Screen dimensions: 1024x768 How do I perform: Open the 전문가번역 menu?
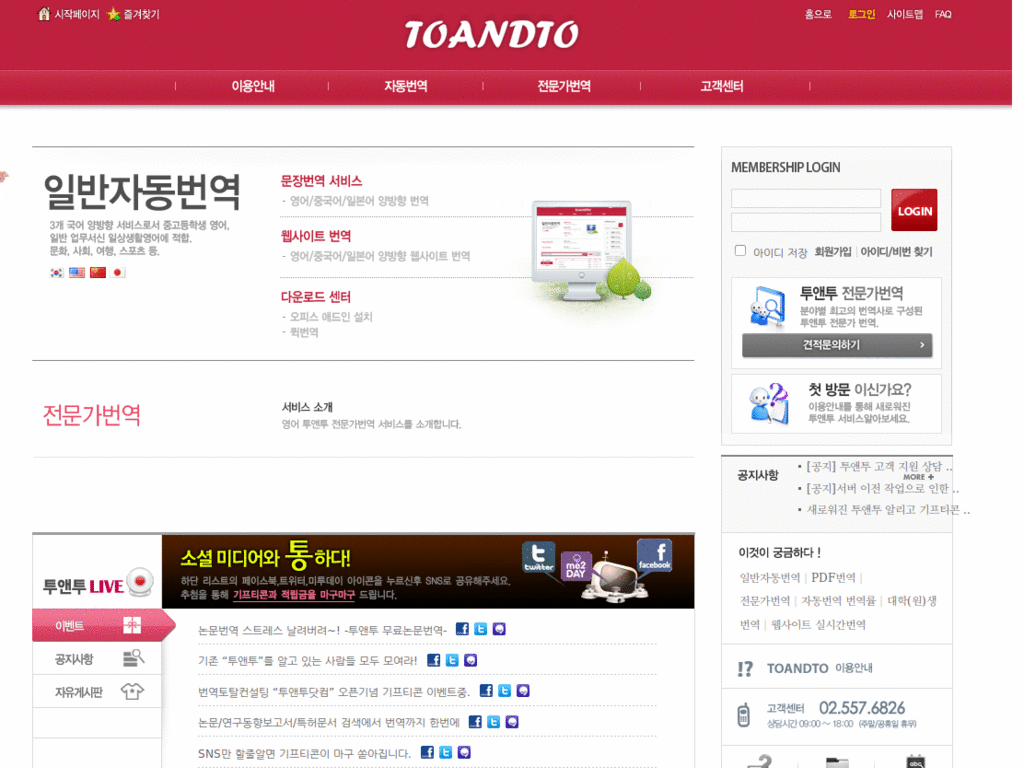(x=564, y=86)
